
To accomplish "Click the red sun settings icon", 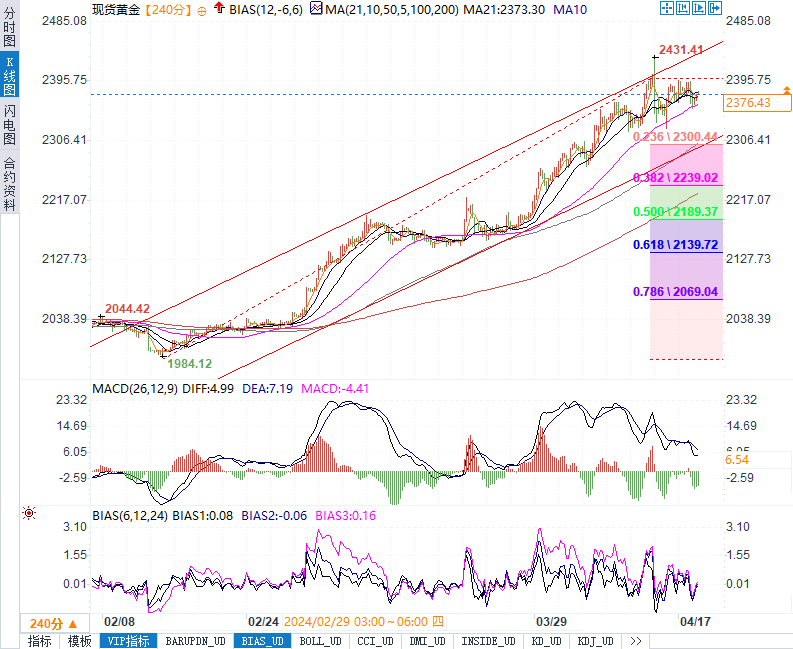I will click(x=29, y=513).
